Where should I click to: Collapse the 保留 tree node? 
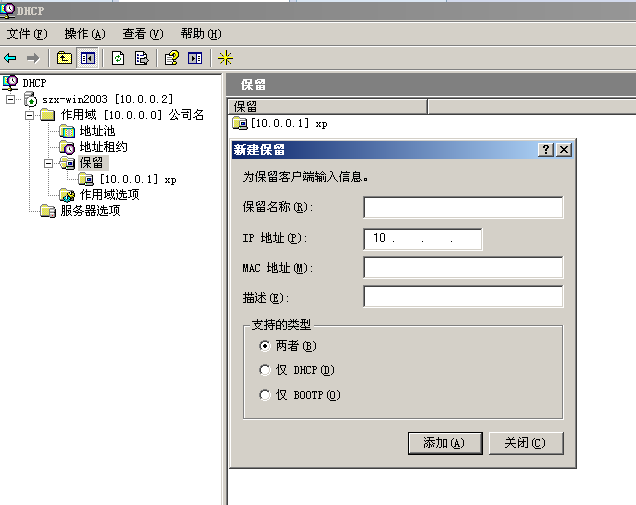pyautogui.click(x=48, y=163)
